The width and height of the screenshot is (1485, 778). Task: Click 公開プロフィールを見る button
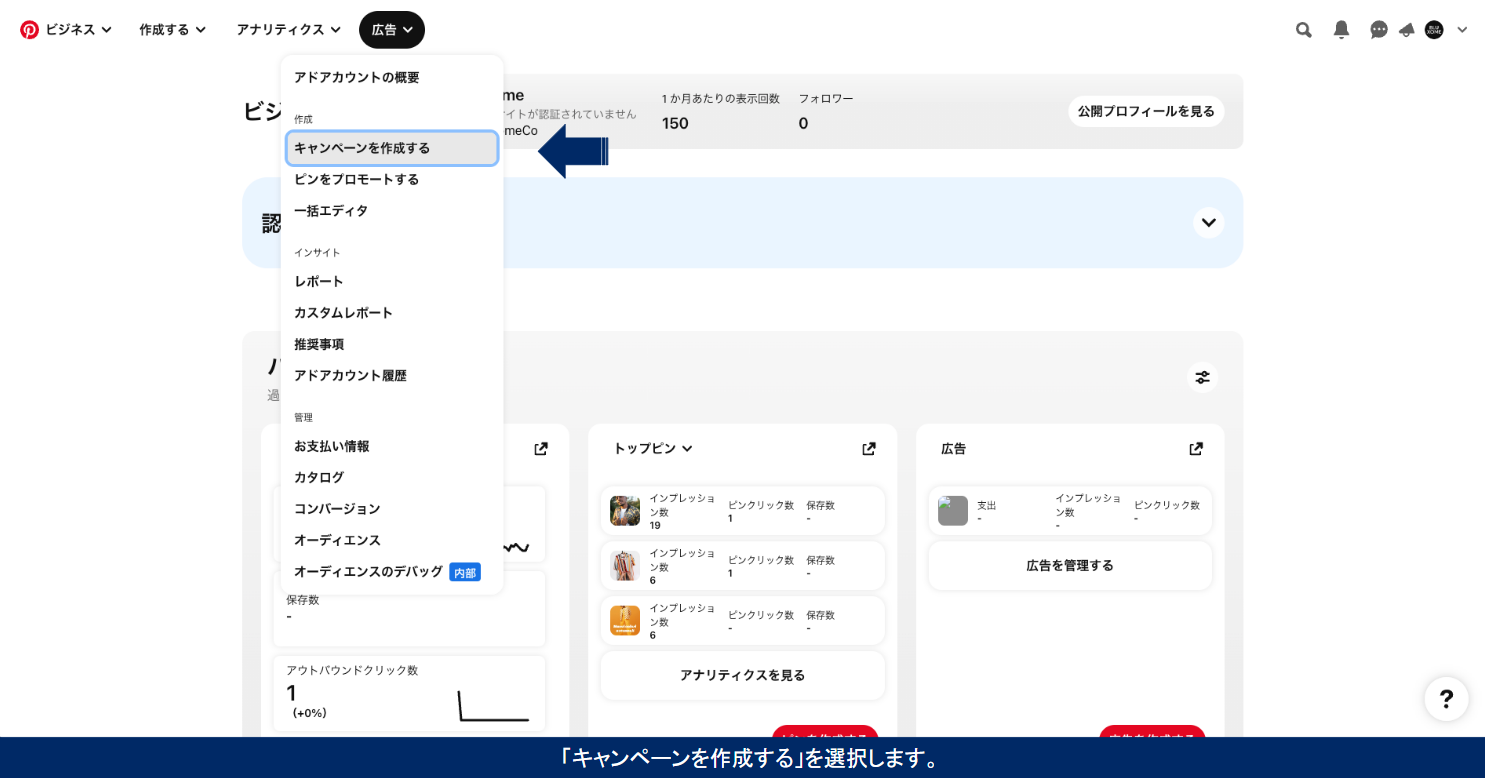pos(1145,111)
